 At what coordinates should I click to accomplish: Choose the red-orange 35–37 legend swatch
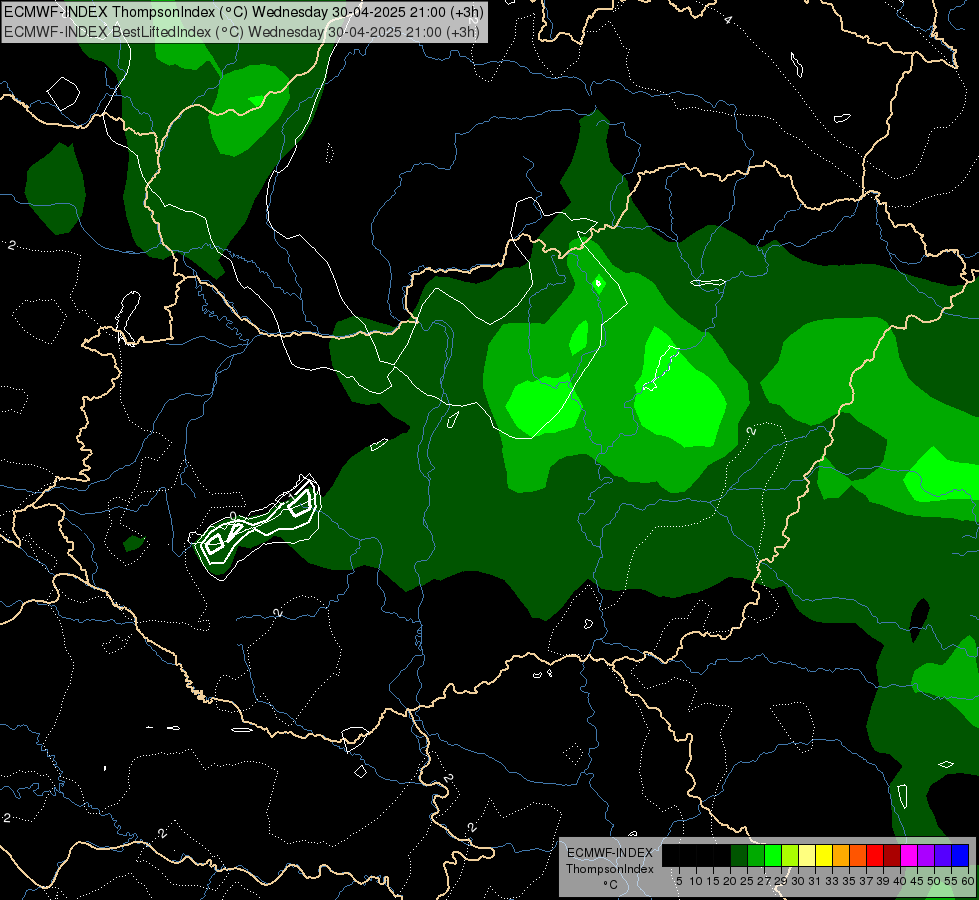pos(858,855)
